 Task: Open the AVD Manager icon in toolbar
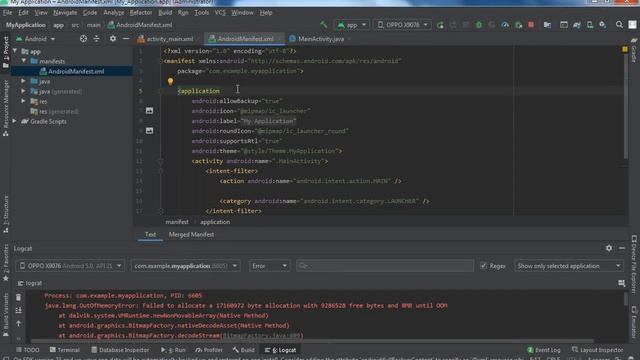[x=590, y=25]
